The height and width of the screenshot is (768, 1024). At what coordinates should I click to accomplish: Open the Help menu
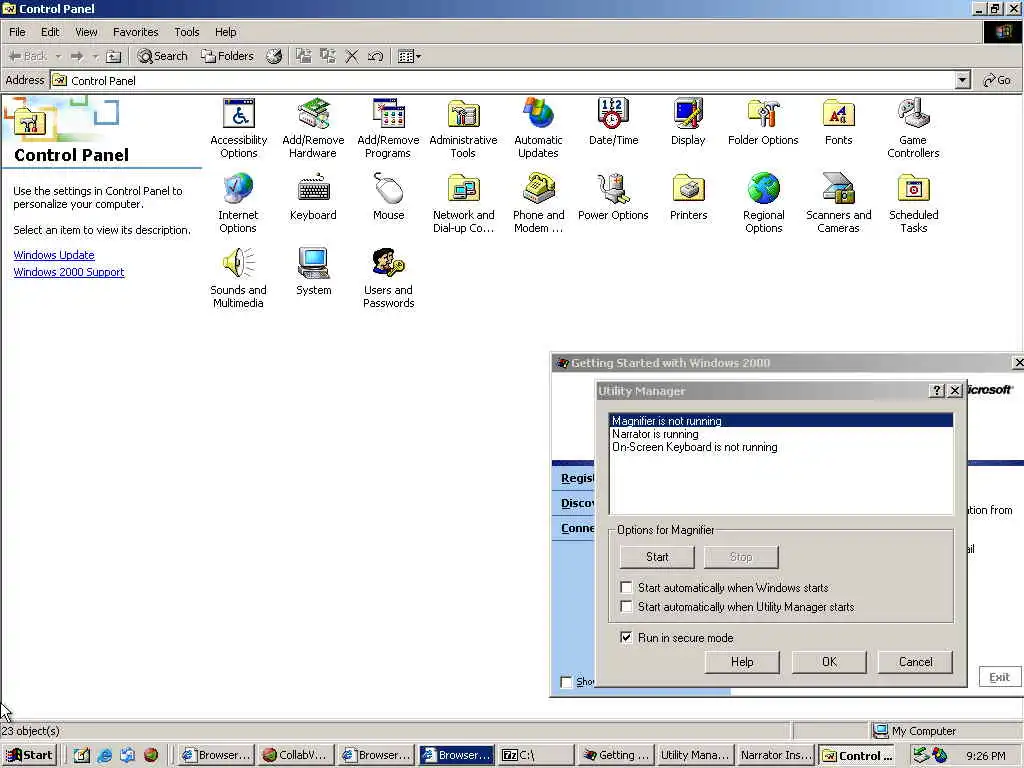(x=225, y=32)
